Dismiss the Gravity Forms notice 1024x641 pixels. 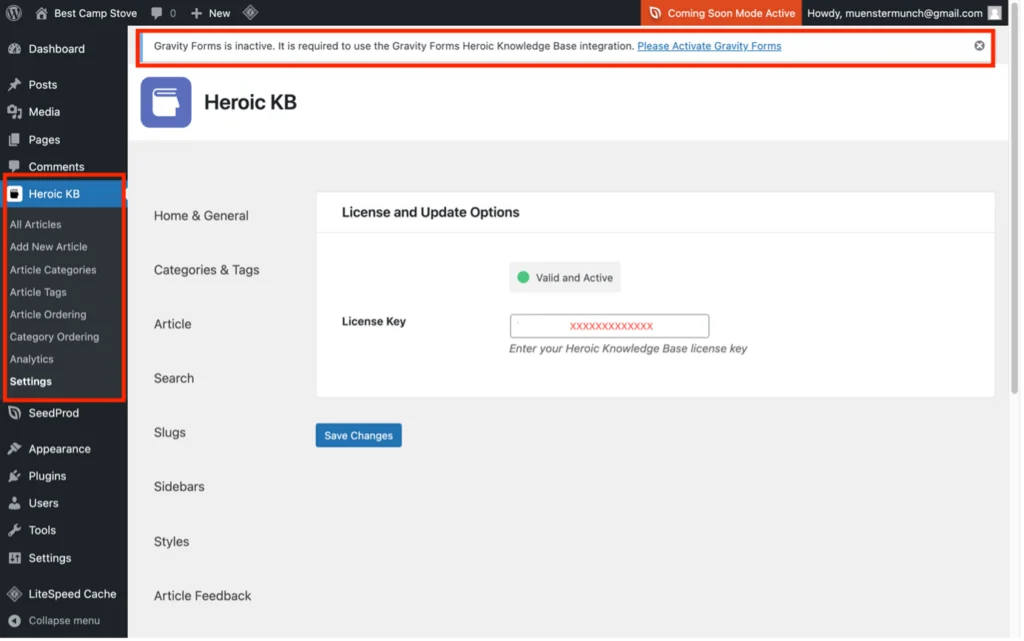click(x=979, y=46)
